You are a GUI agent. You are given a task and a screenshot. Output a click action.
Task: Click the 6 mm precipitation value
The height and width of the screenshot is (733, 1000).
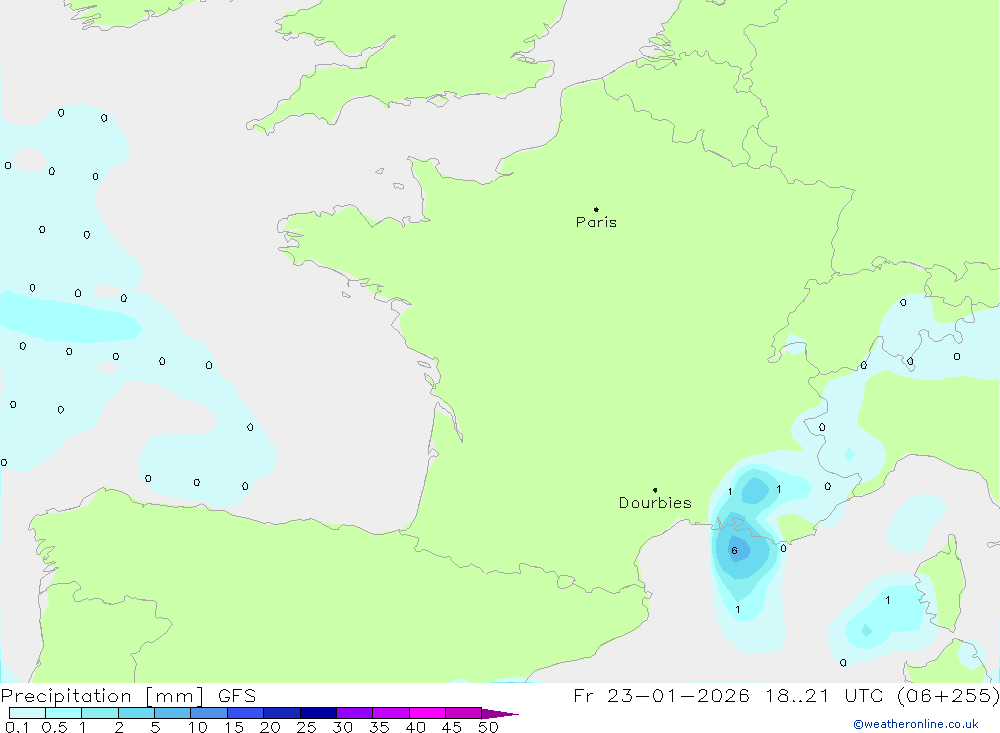click(x=735, y=551)
